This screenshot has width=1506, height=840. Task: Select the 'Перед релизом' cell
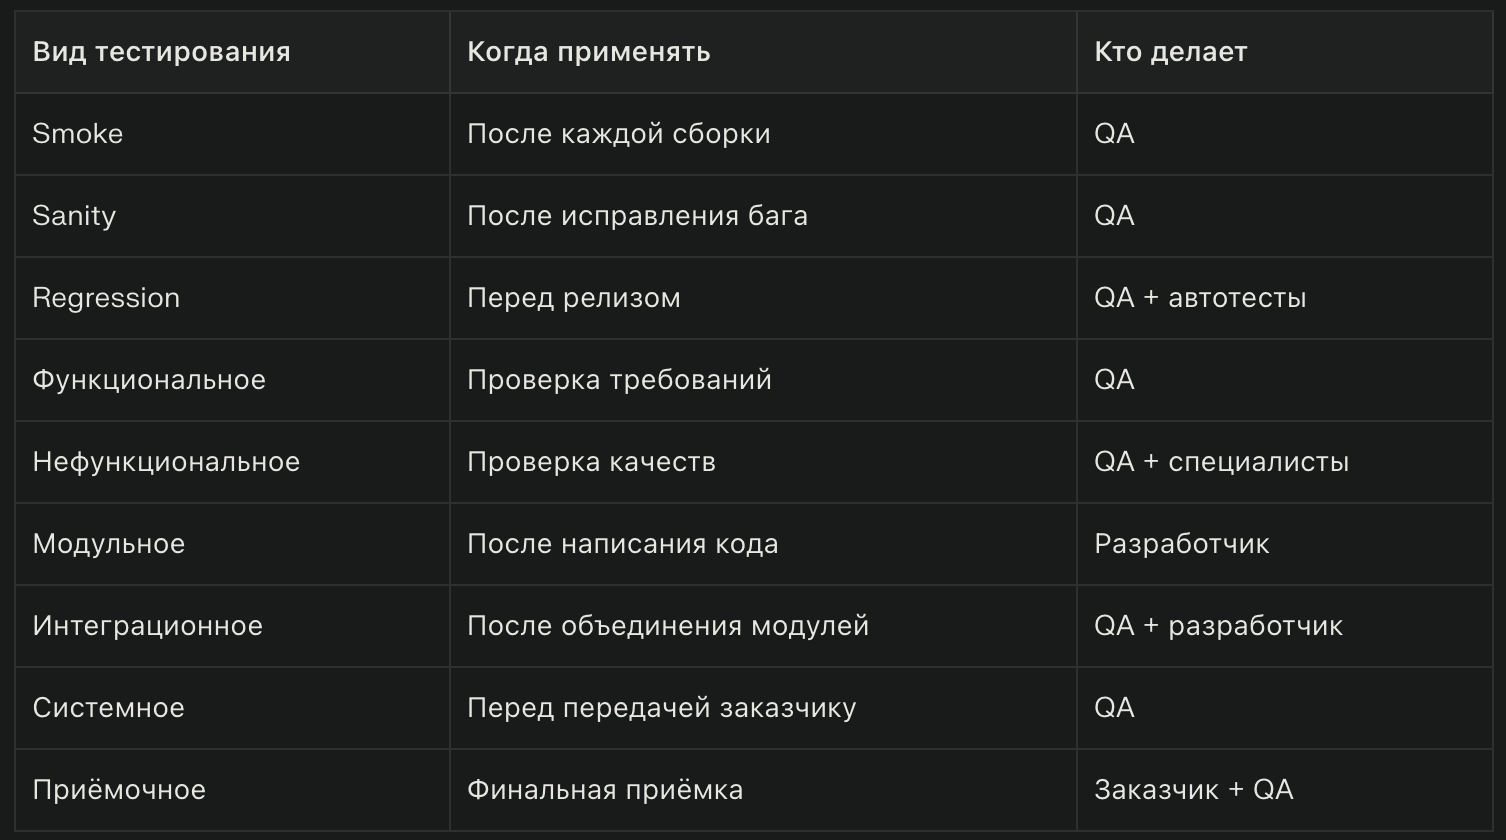tap(763, 298)
